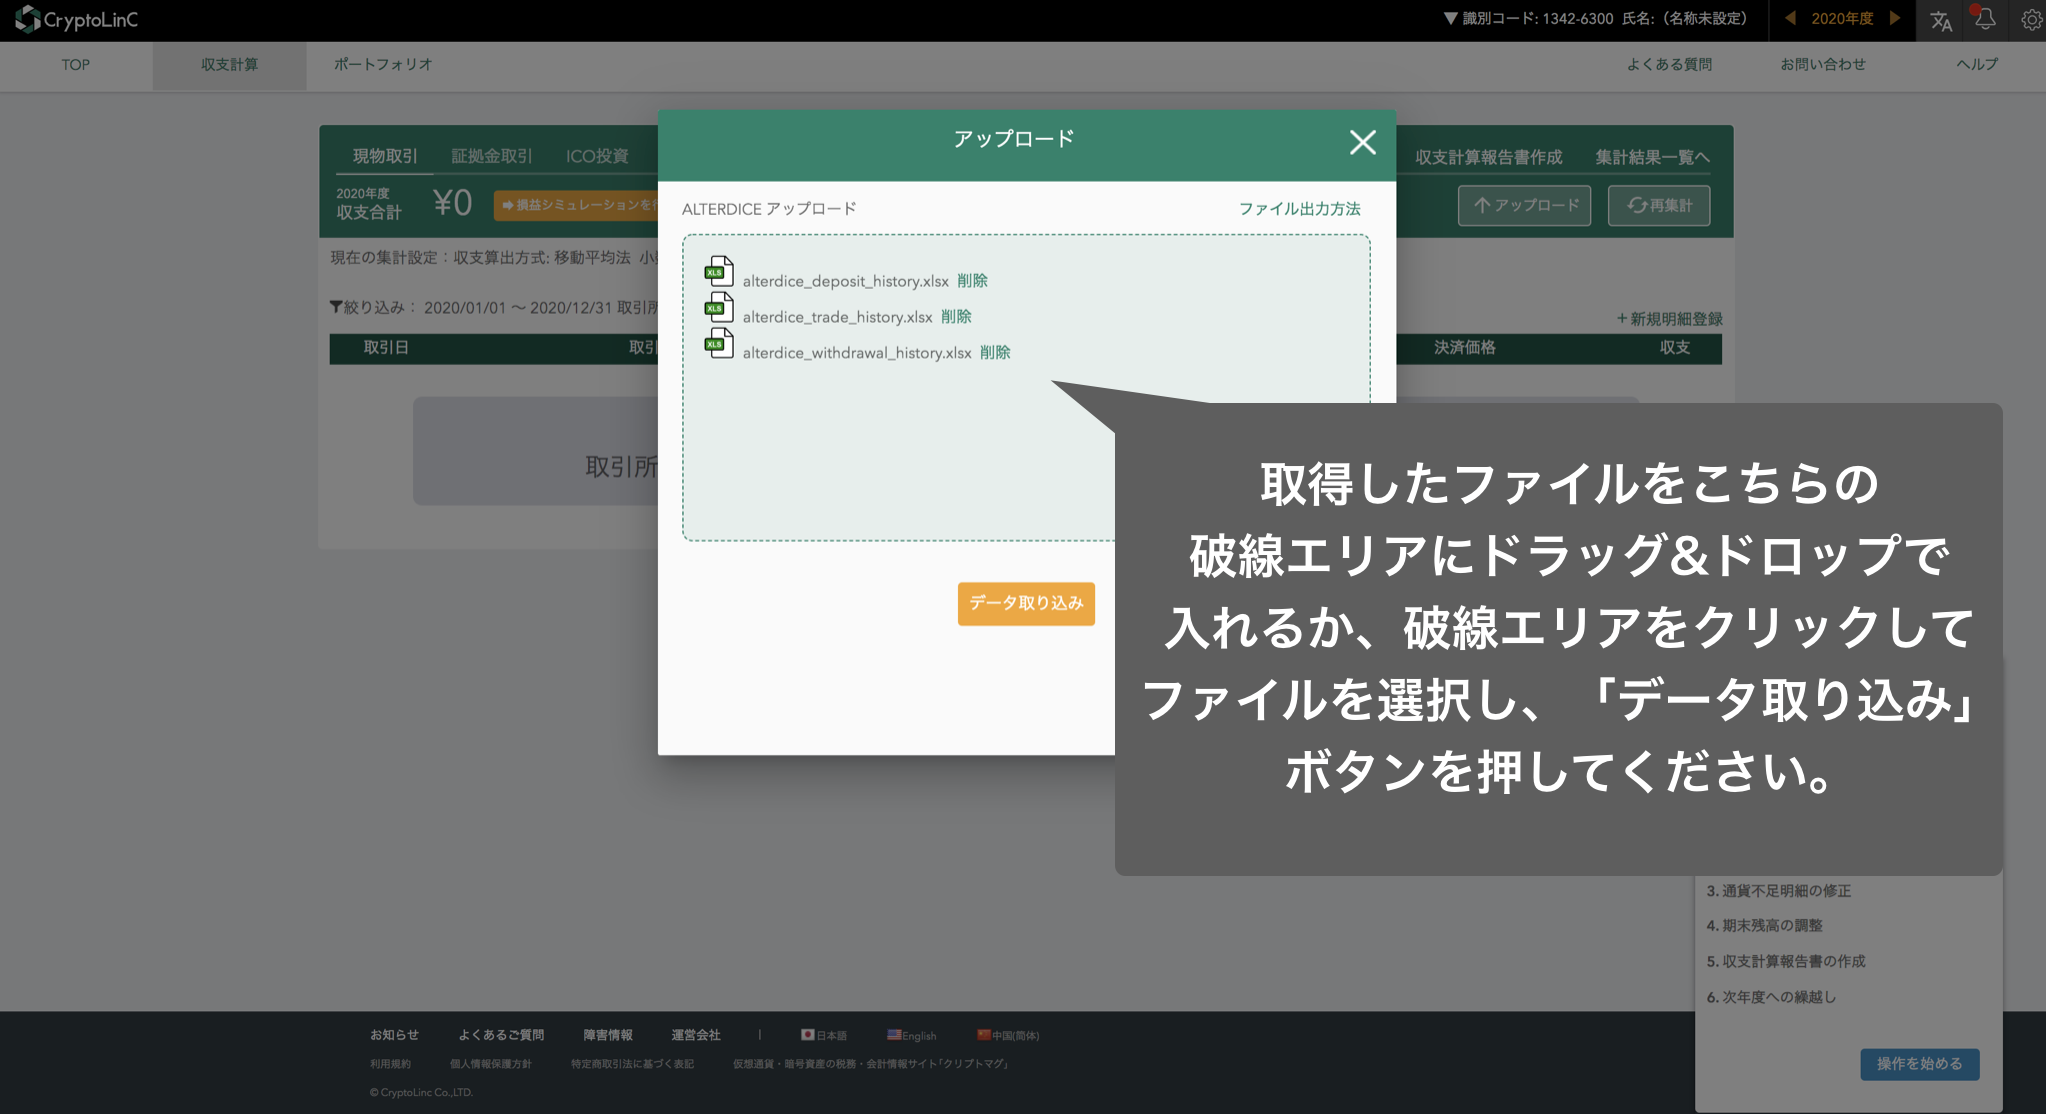The height and width of the screenshot is (1114, 2046).
Task: Switch to ICO投資 tab
Action: [597, 156]
